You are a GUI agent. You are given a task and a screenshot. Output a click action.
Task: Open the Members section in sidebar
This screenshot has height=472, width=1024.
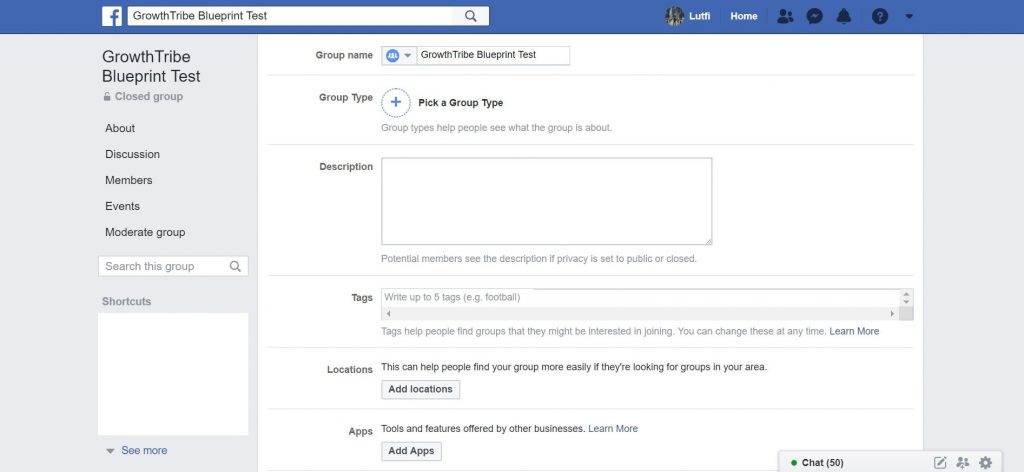click(129, 181)
